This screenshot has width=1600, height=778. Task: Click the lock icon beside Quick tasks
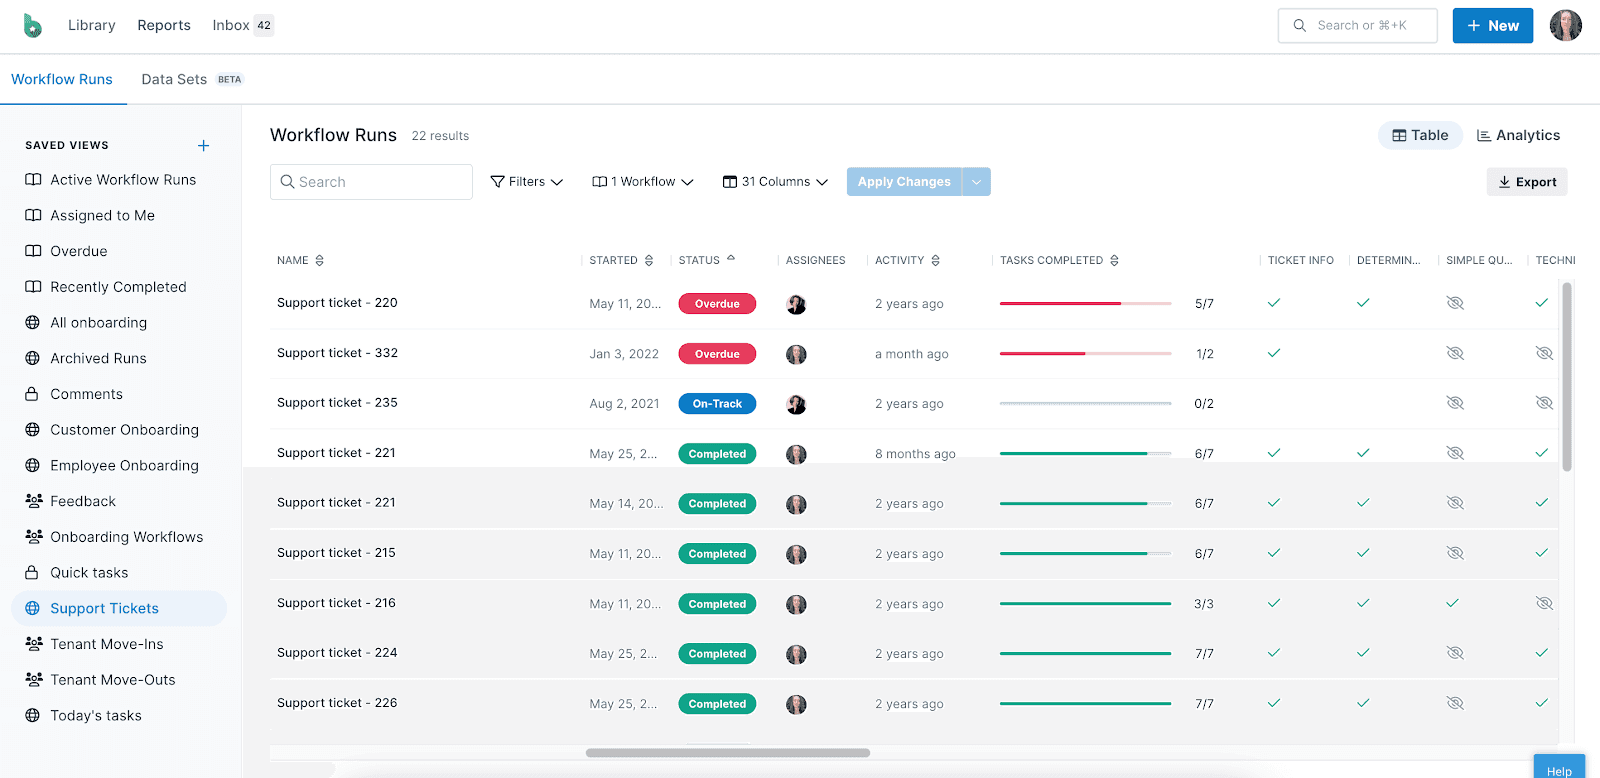tap(33, 573)
